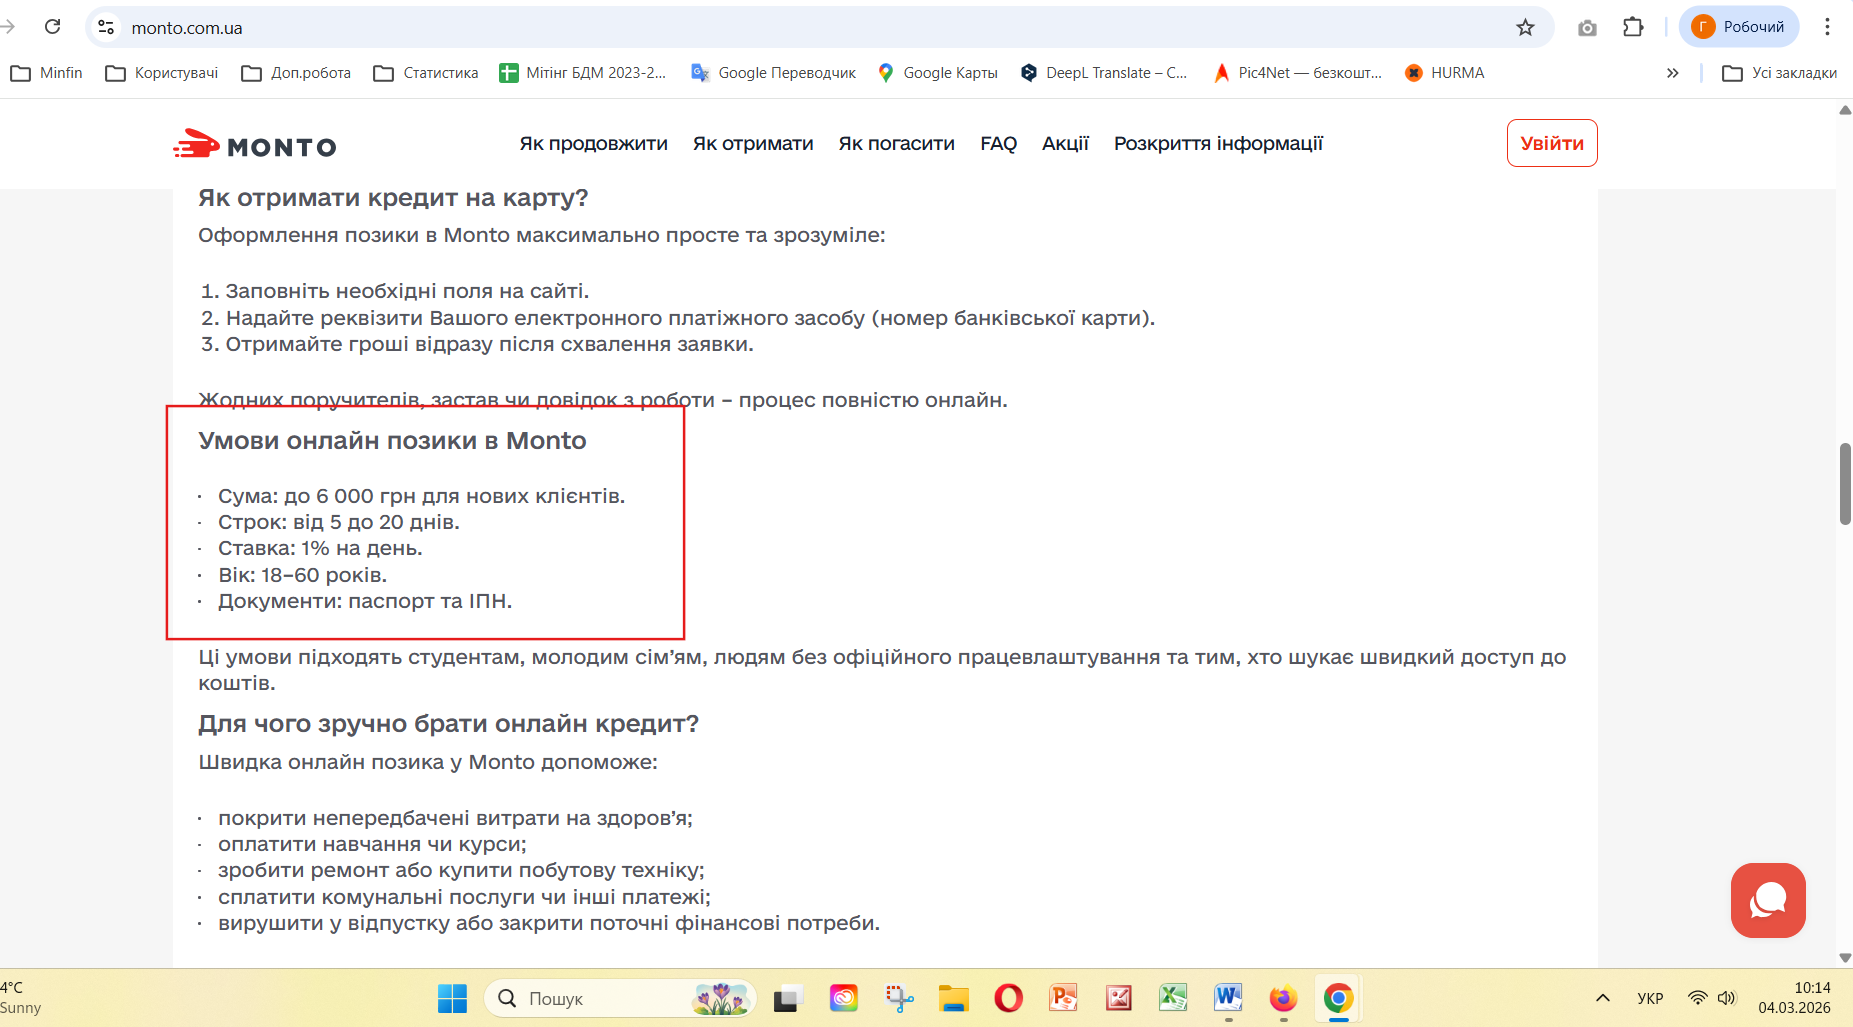Open the clock and date 04.03.2026

pyautogui.click(x=1795, y=998)
